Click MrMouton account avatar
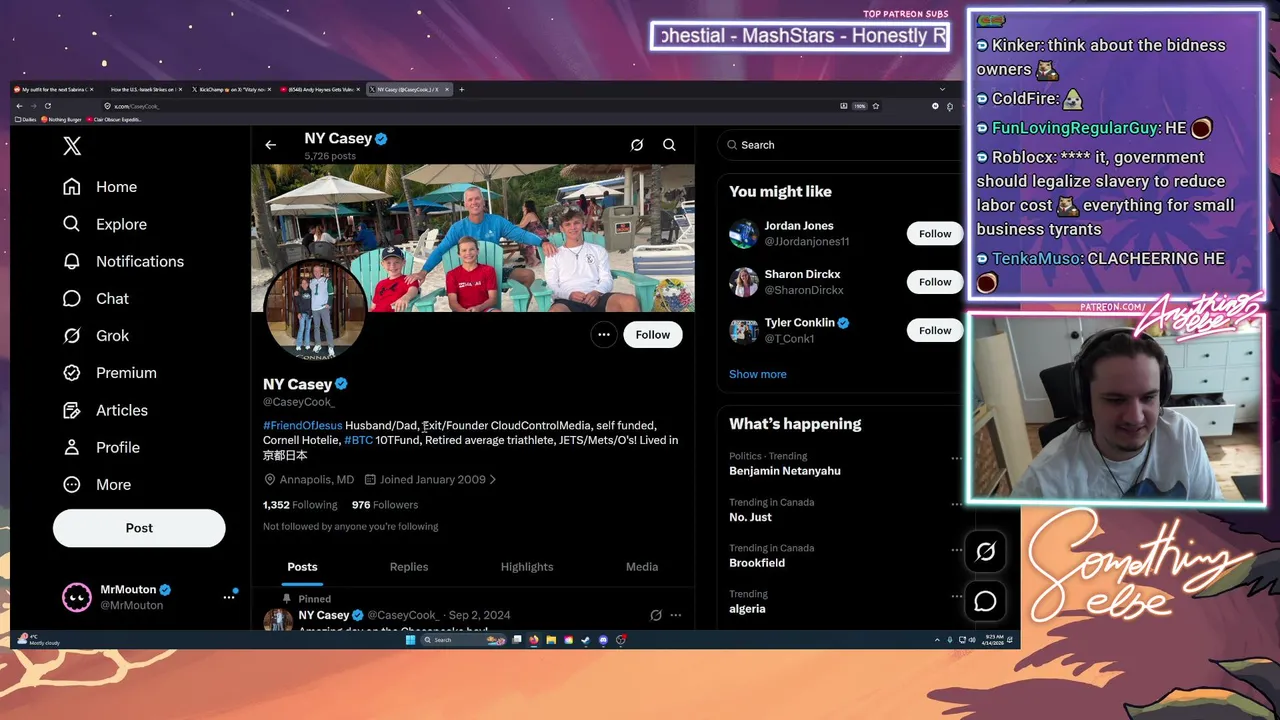Viewport: 1280px width, 720px height. [x=77, y=597]
